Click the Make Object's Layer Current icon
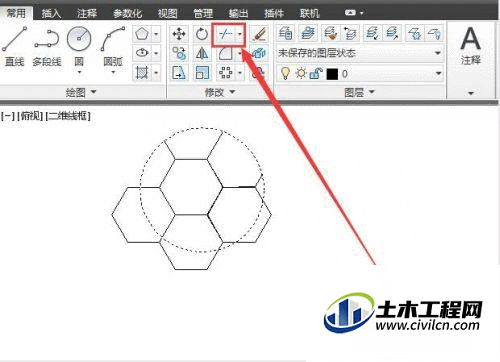Image resolution: width=500 pixels, height=362 pixels. click(308, 33)
